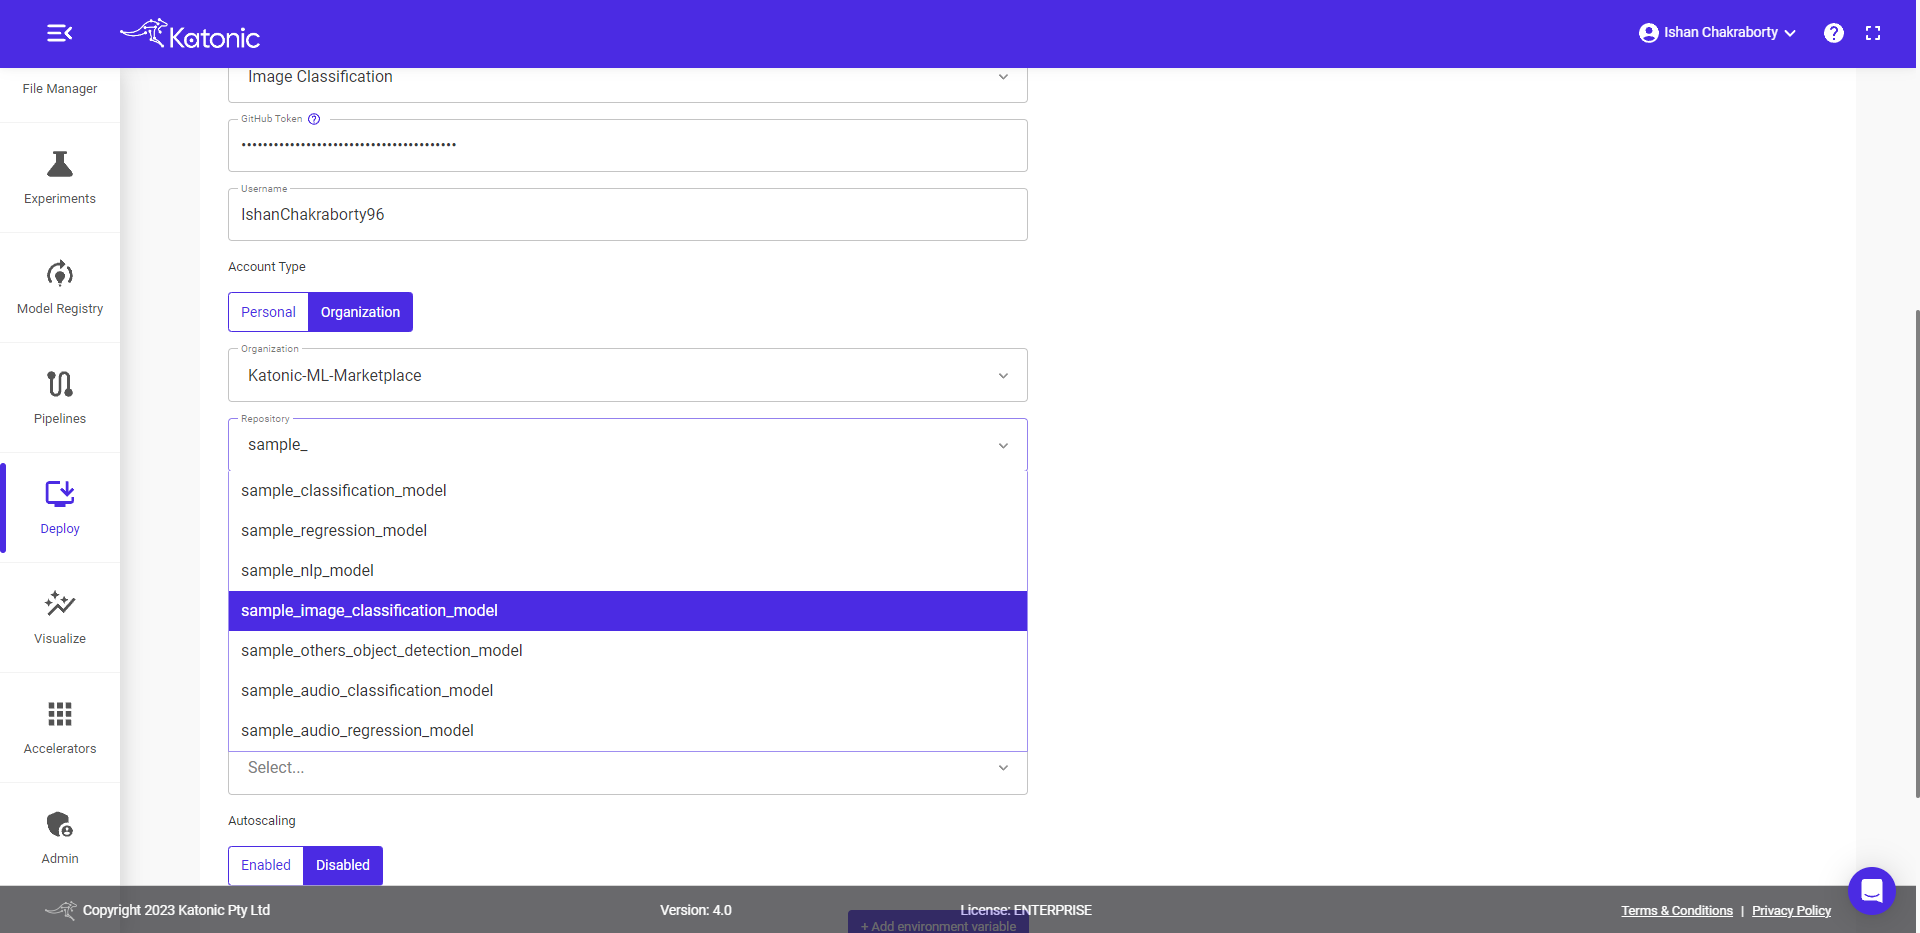Choose sample_audio_classification_model option
Screen dimensions: 1920x933
point(628,691)
